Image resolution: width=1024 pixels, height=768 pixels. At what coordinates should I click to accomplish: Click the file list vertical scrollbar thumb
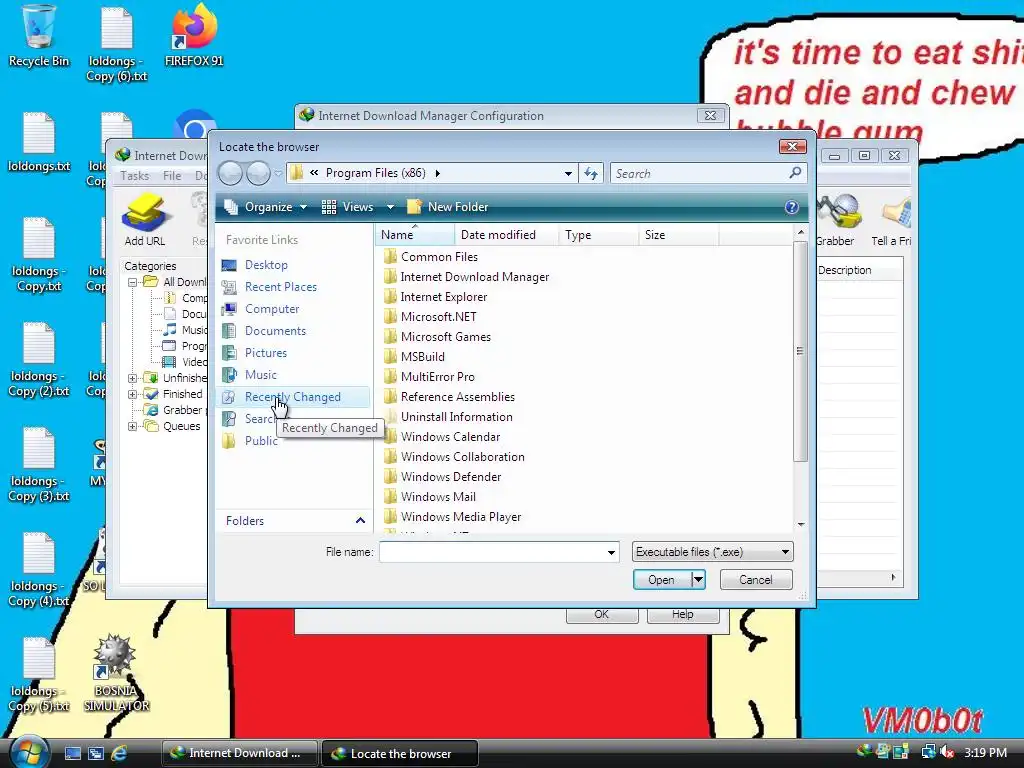click(800, 351)
